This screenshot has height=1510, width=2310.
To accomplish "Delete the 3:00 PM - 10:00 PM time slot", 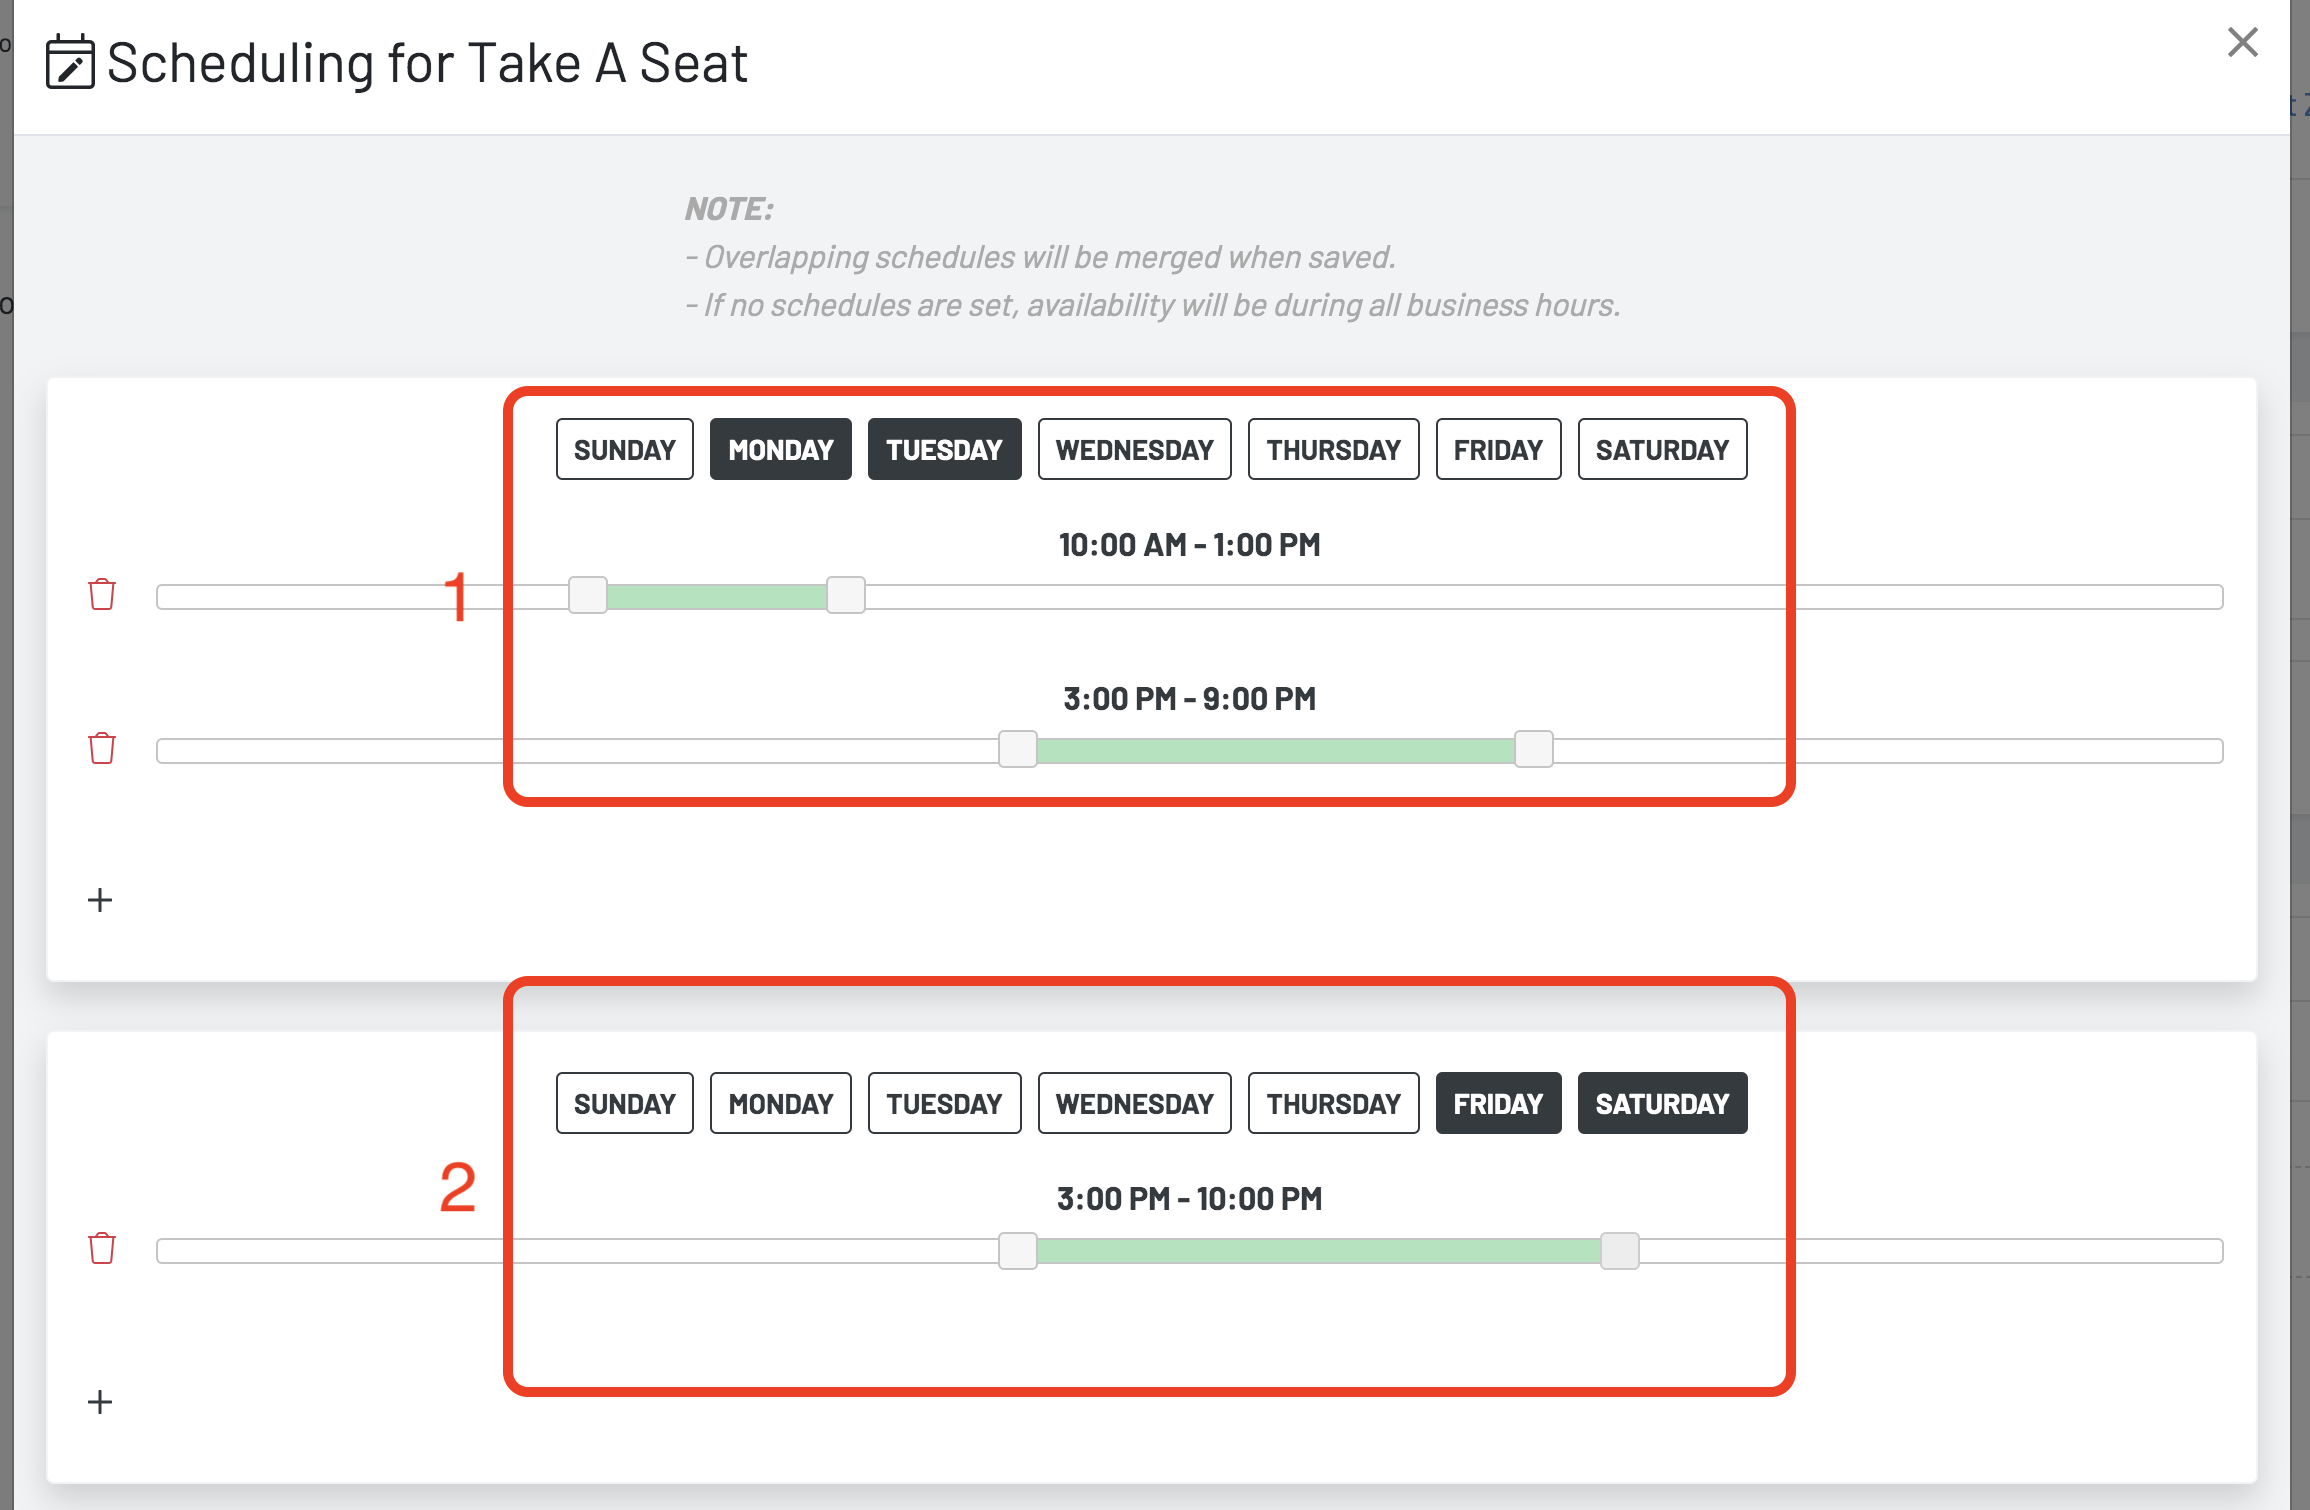I will [102, 1248].
